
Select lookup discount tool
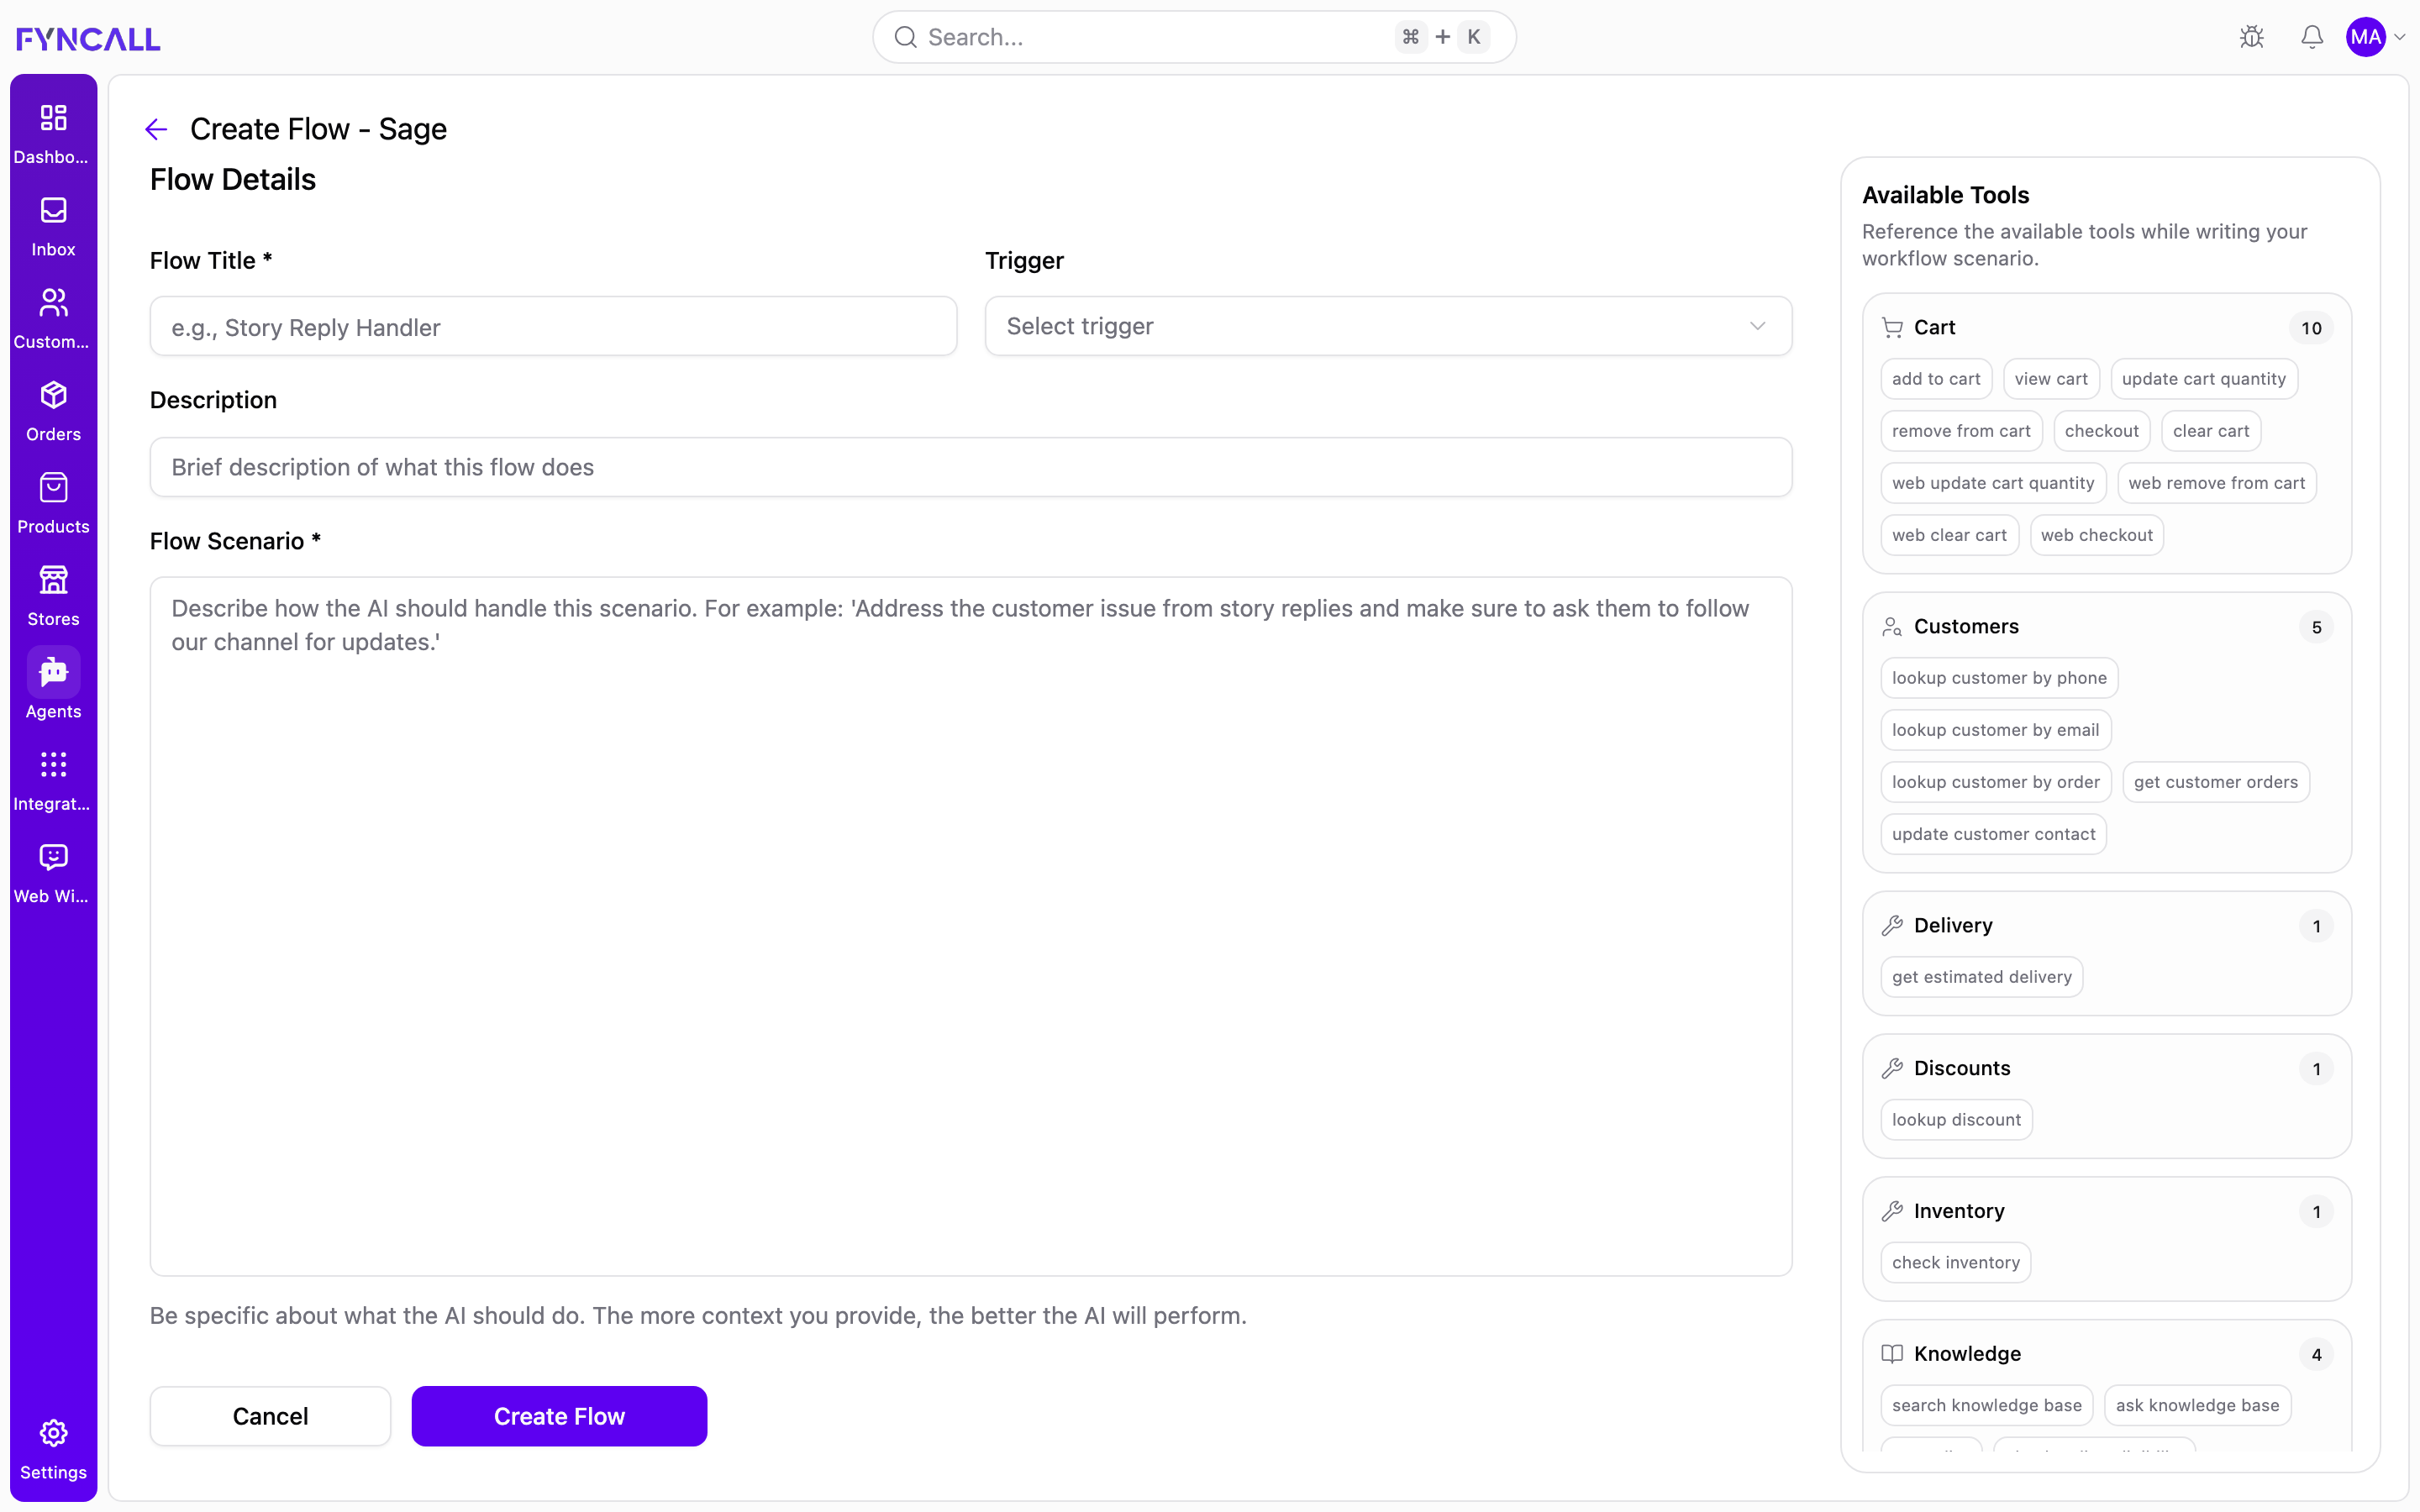coord(1956,1120)
